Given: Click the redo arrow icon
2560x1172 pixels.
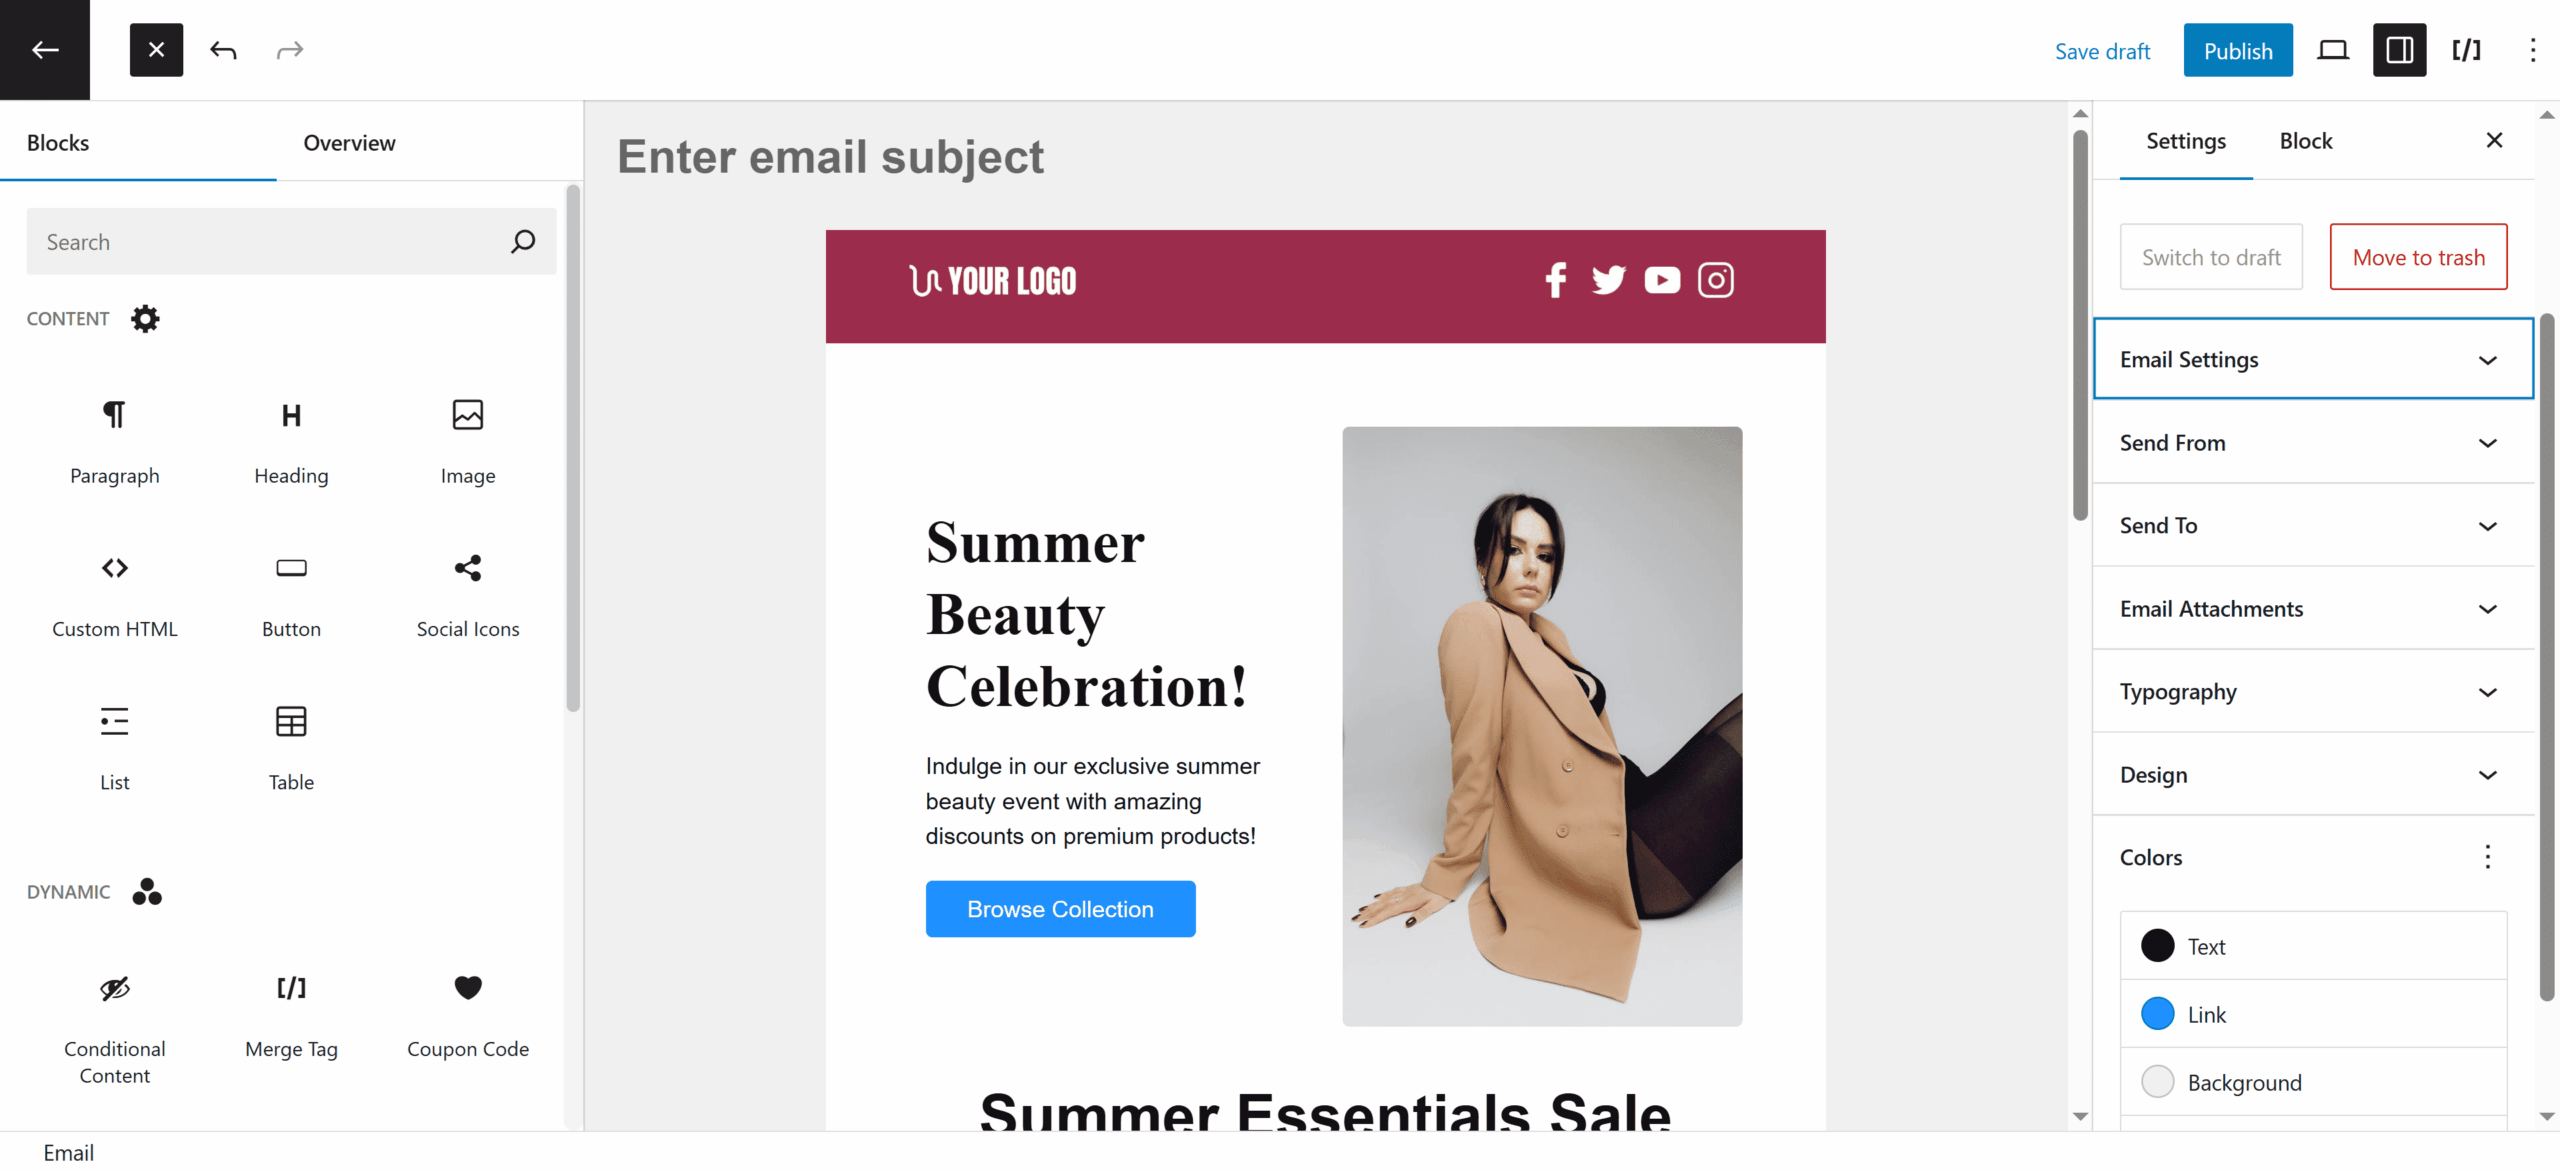Looking at the screenshot, I should (x=290, y=50).
